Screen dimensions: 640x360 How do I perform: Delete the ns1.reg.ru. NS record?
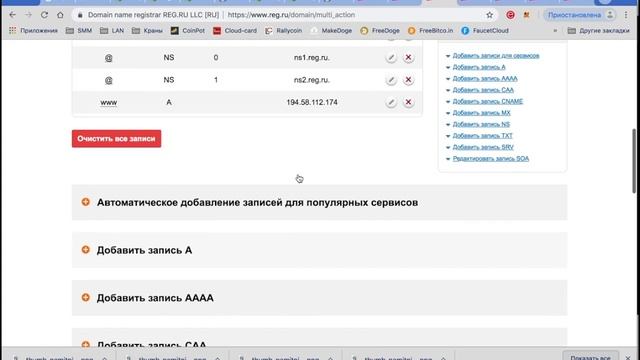408,58
